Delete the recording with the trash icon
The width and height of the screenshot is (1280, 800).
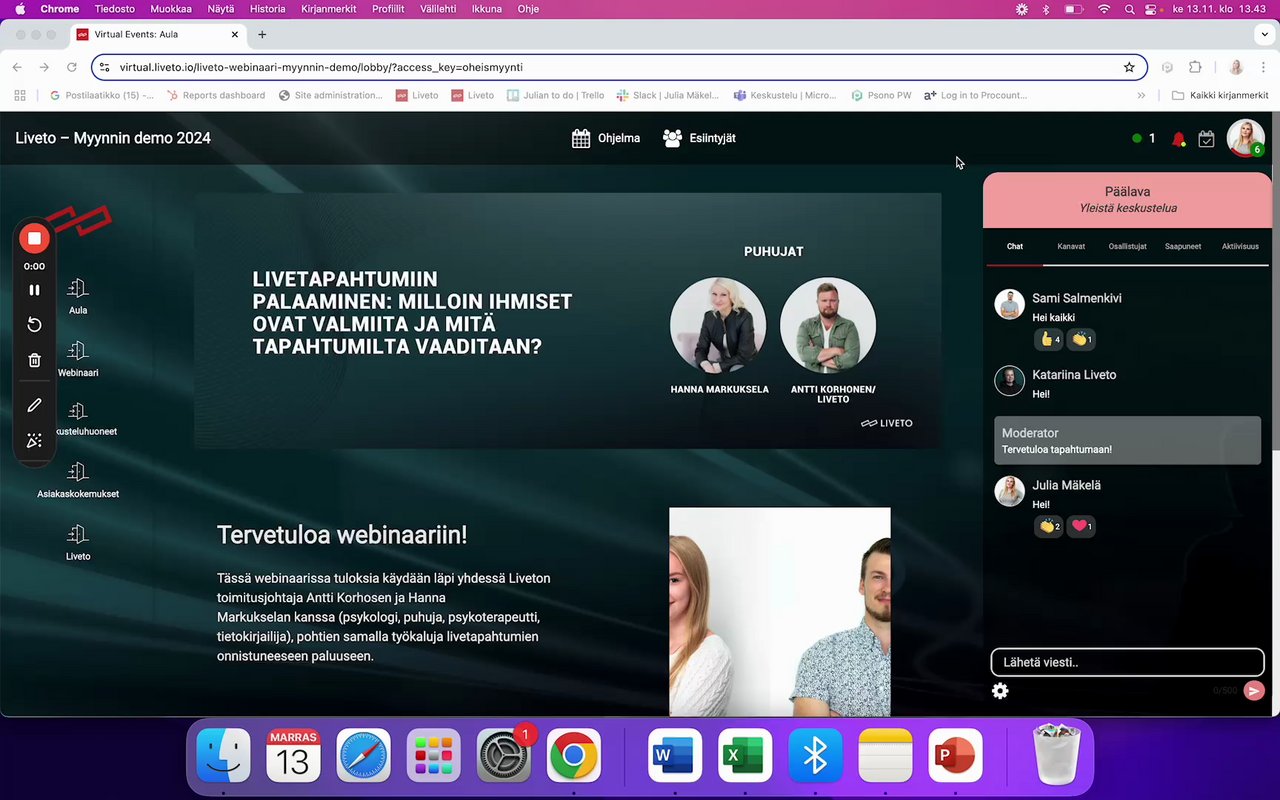pyautogui.click(x=34, y=360)
